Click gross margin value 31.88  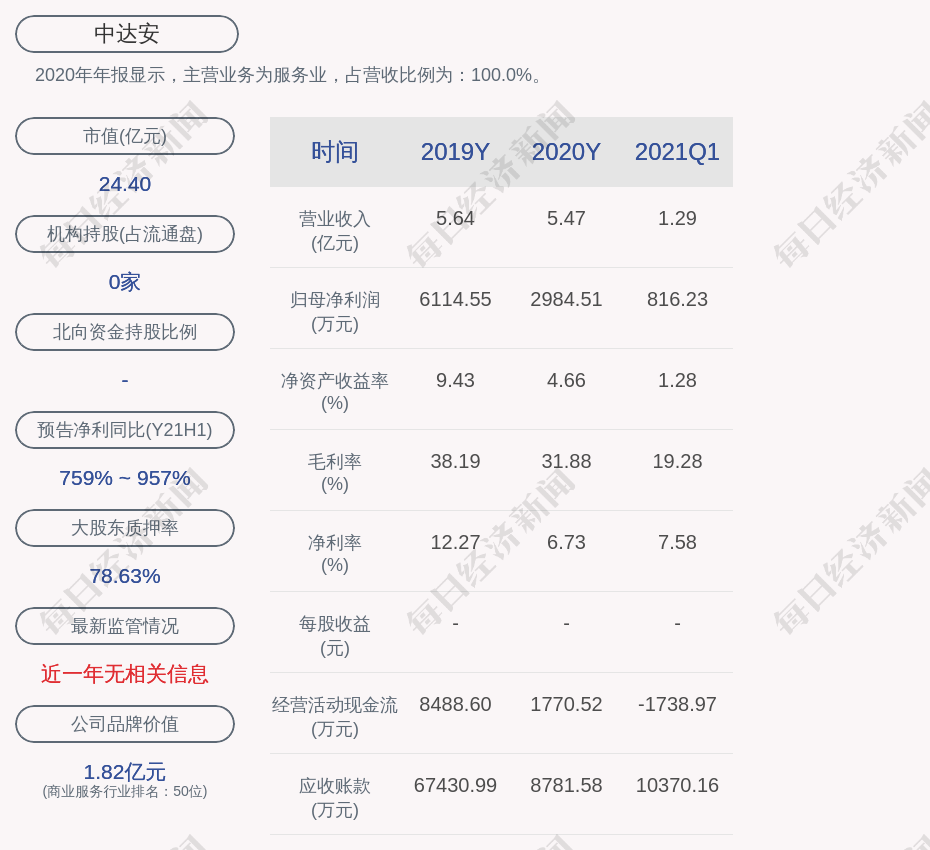point(566,461)
